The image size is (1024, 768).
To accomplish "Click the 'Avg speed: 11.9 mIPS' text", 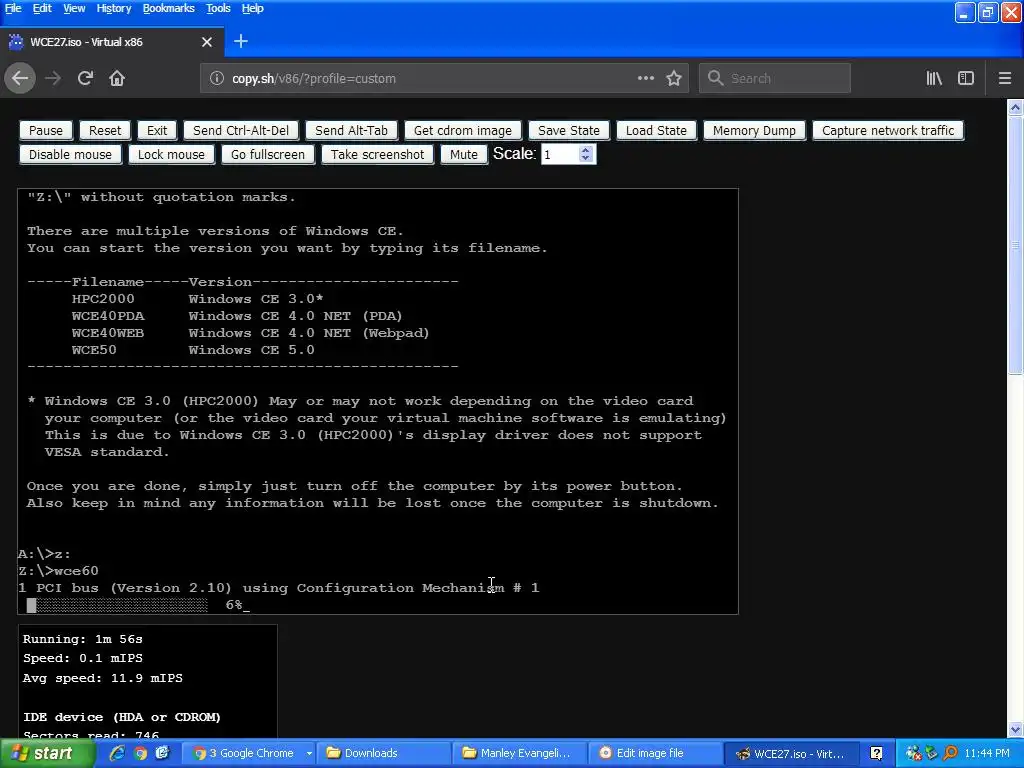I will (103, 679).
